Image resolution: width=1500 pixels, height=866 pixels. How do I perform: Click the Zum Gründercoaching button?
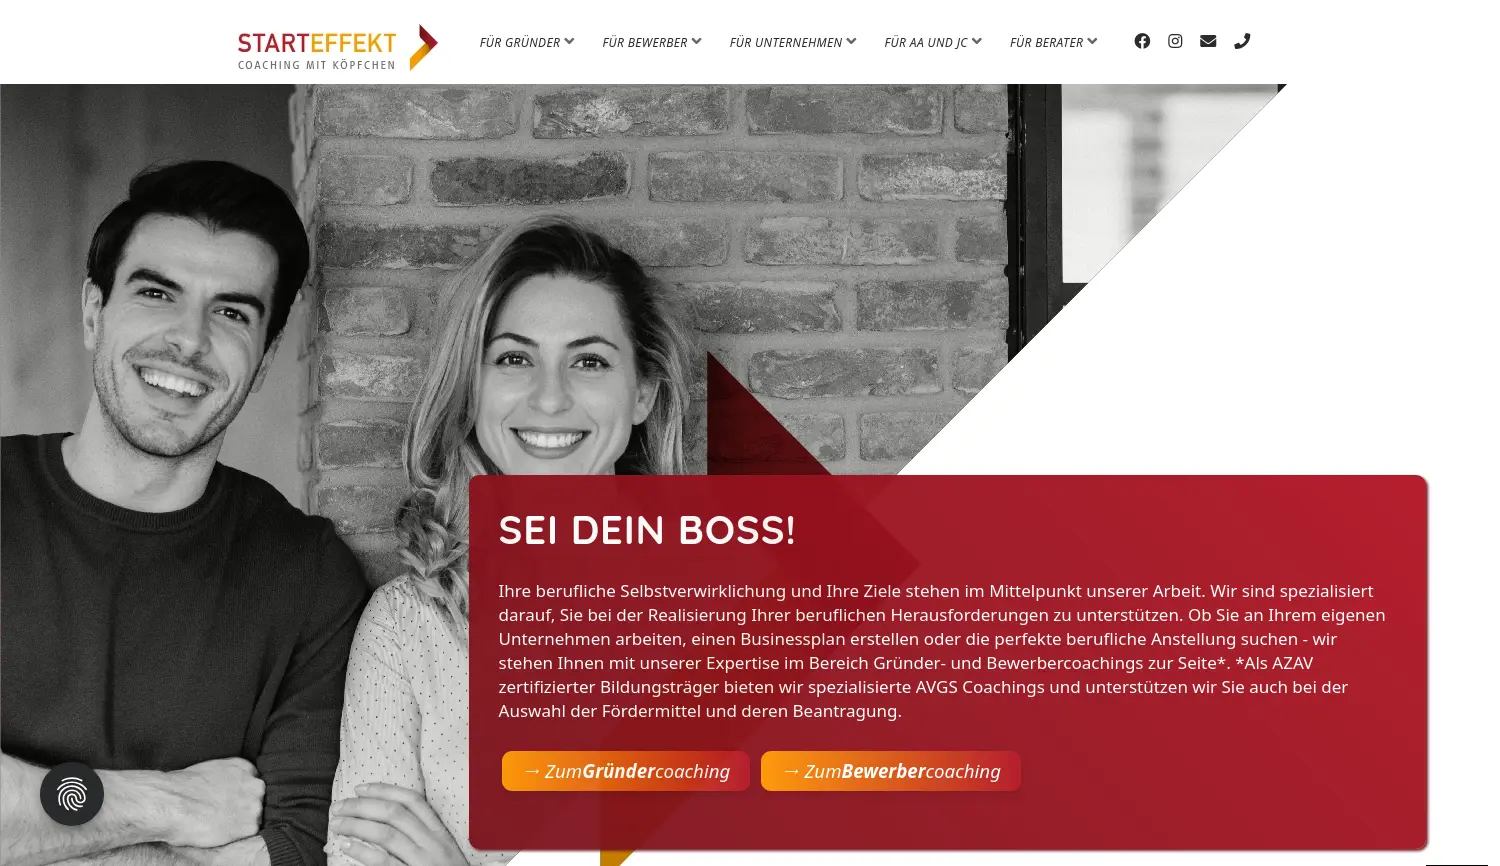coord(626,771)
